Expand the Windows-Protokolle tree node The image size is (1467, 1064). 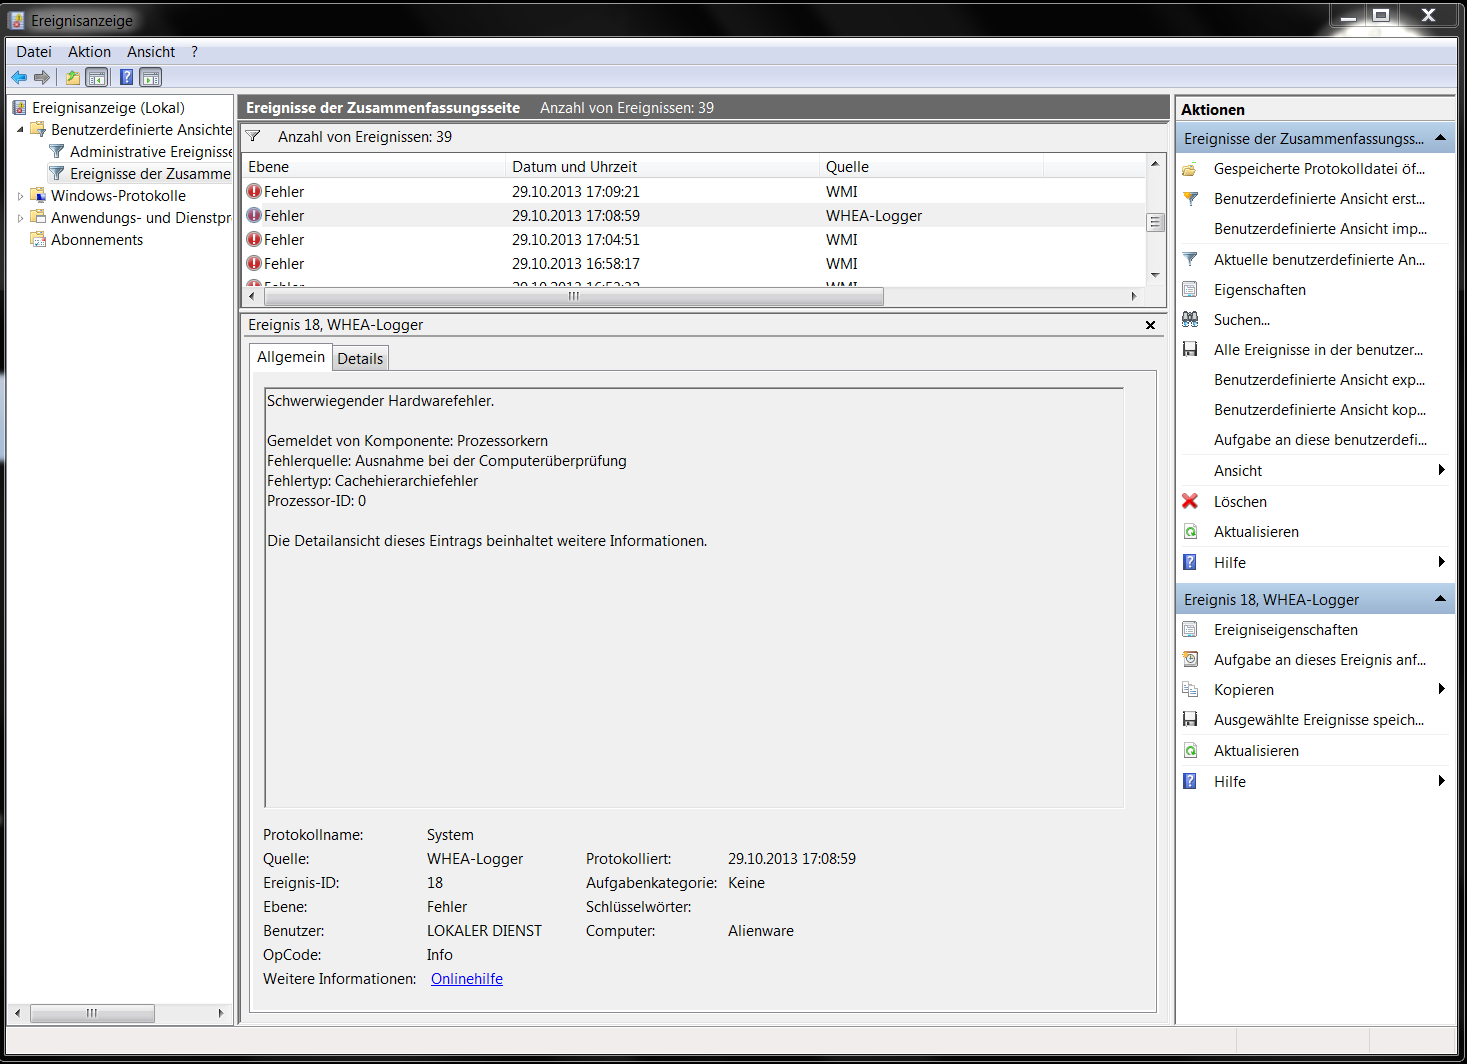point(20,196)
